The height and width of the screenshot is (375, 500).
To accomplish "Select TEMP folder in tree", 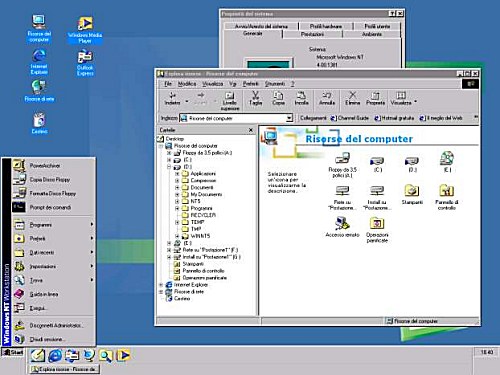I will pos(193,222).
